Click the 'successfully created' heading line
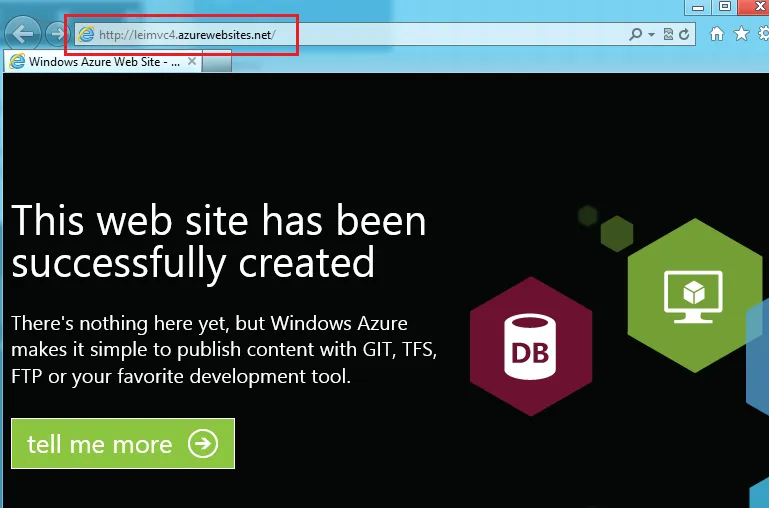The width and height of the screenshot is (769, 508). click(193, 263)
